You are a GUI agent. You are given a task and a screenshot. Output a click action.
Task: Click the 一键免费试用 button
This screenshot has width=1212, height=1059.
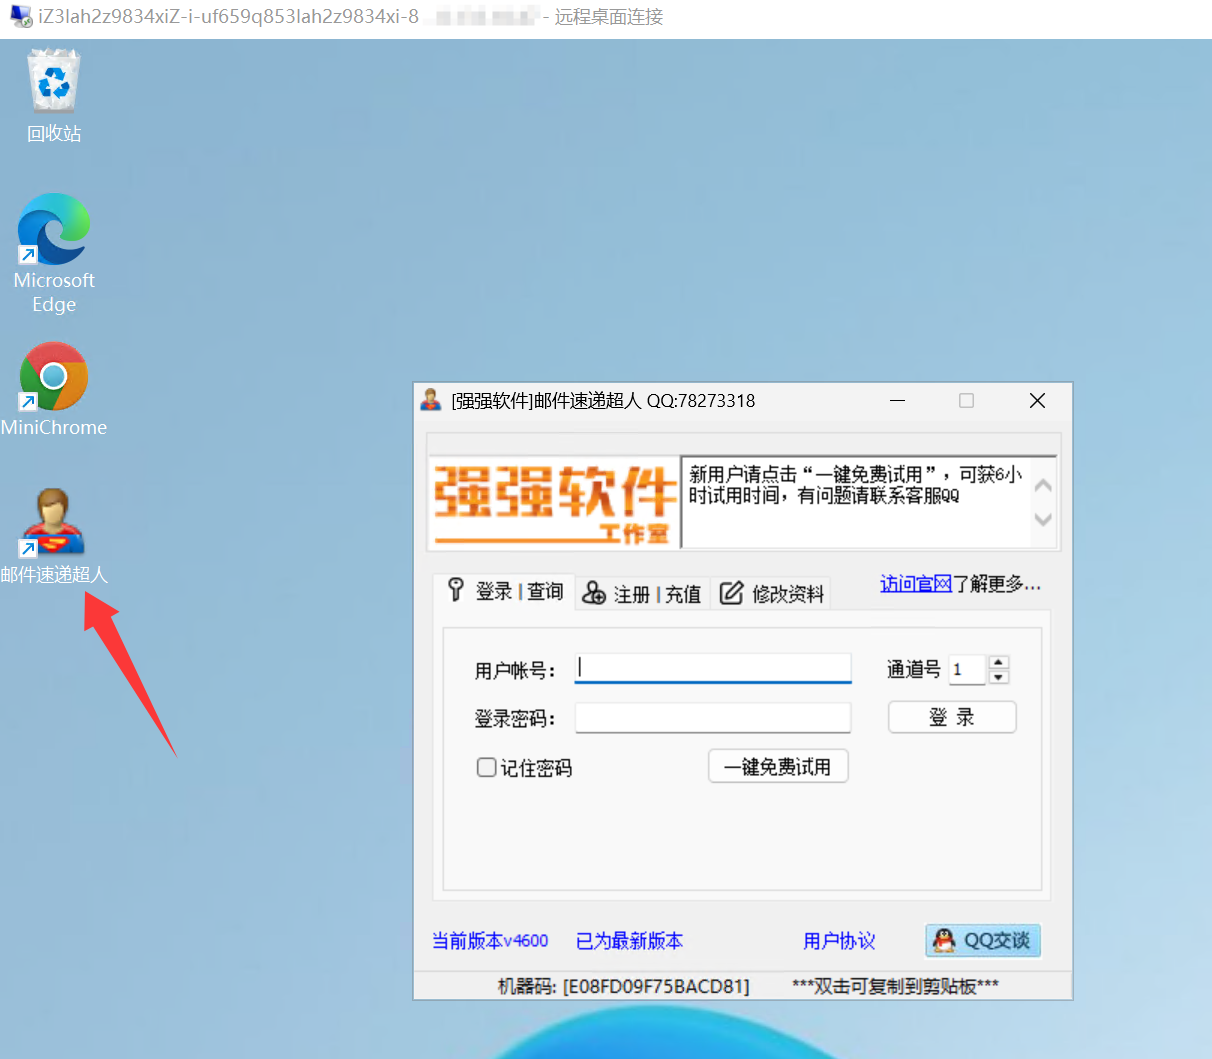pos(778,766)
